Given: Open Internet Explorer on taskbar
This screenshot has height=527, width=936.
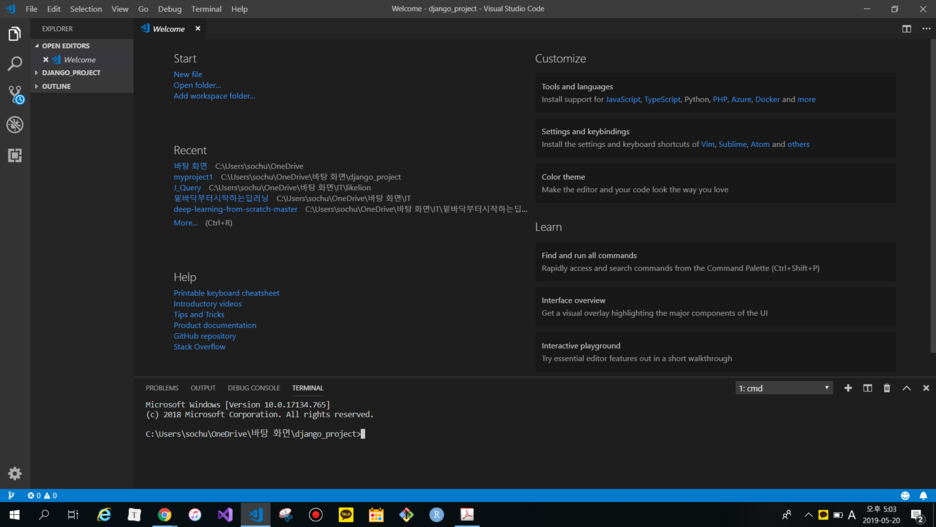Looking at the screenshot, I should click(x=104, y=514).
